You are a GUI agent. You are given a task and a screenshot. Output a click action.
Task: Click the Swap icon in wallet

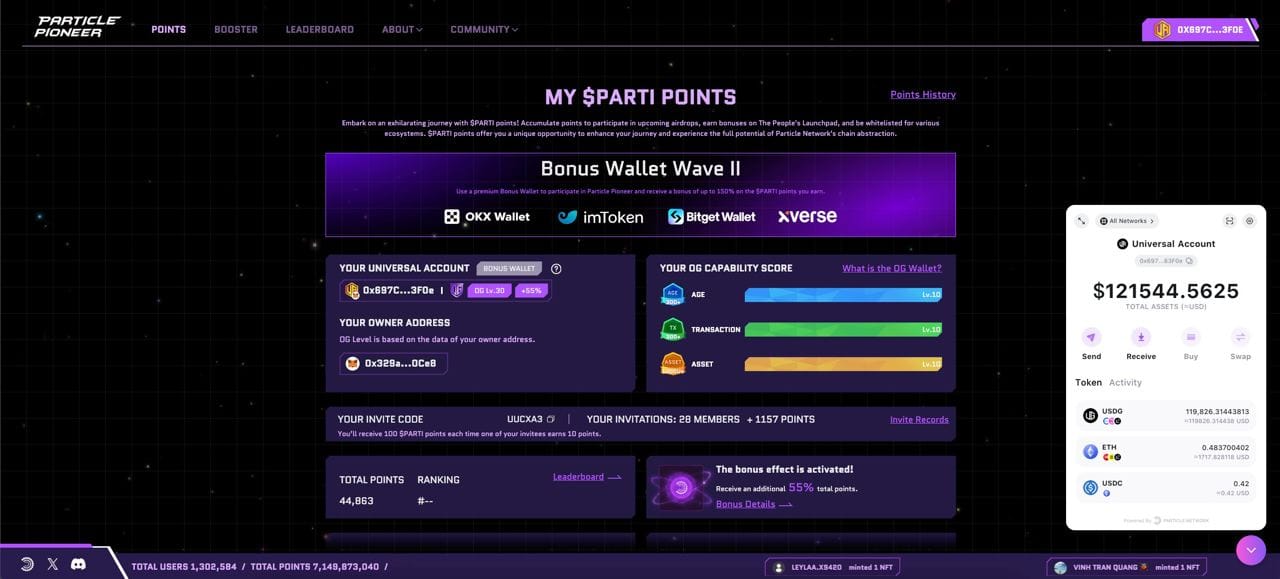click(1240, 337)
